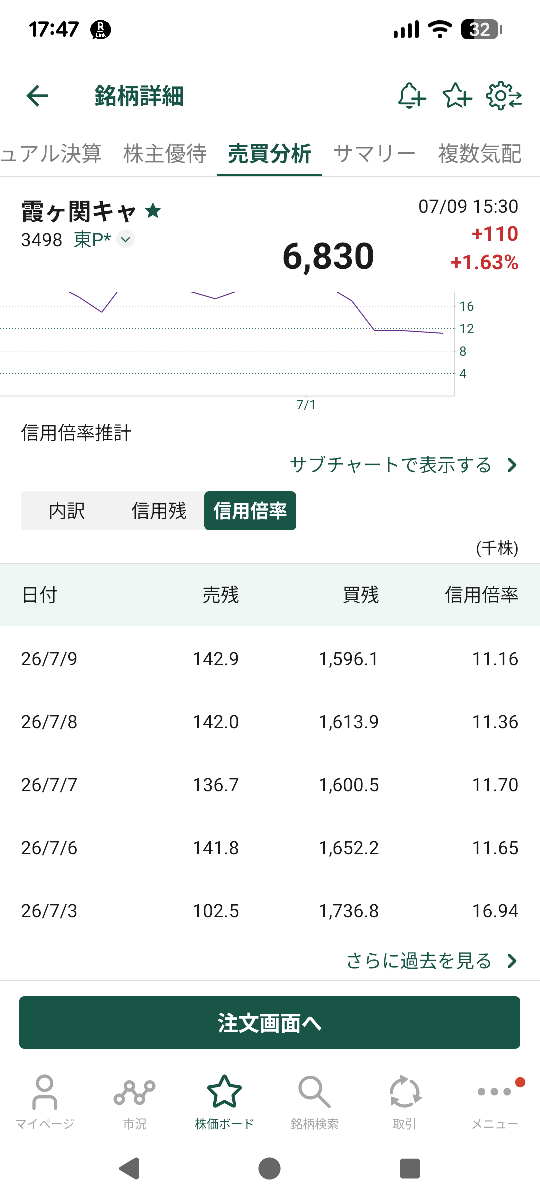The image size is (540, 1200).
Task: Select the 26/7/8 date row
Action: point(270,722)
